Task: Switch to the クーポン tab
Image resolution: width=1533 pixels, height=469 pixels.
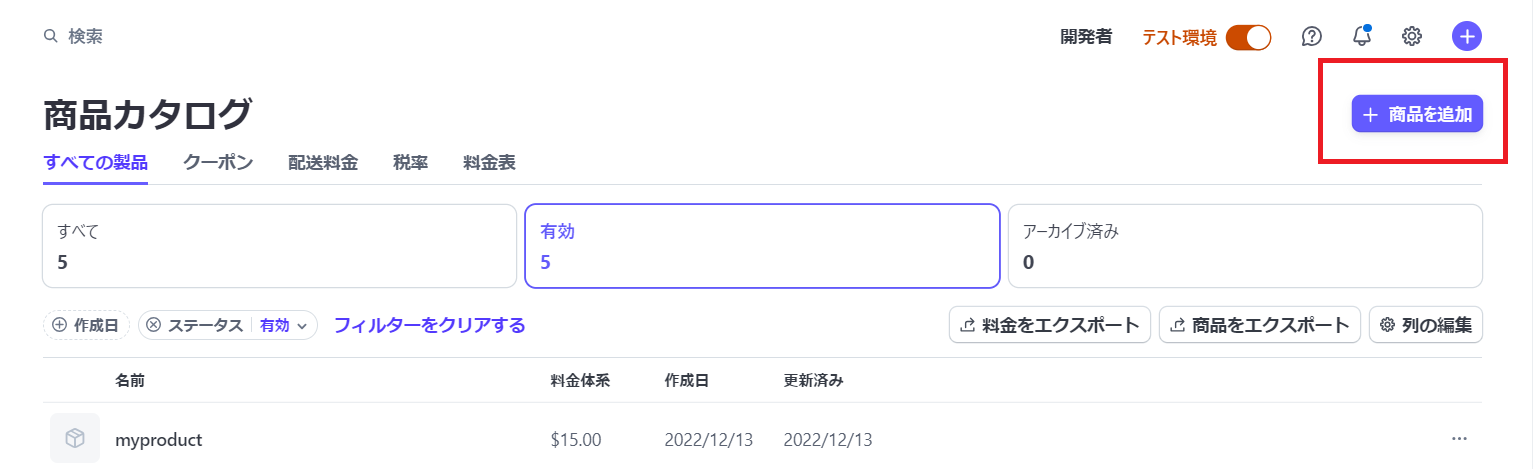Action: pos(218,162)
